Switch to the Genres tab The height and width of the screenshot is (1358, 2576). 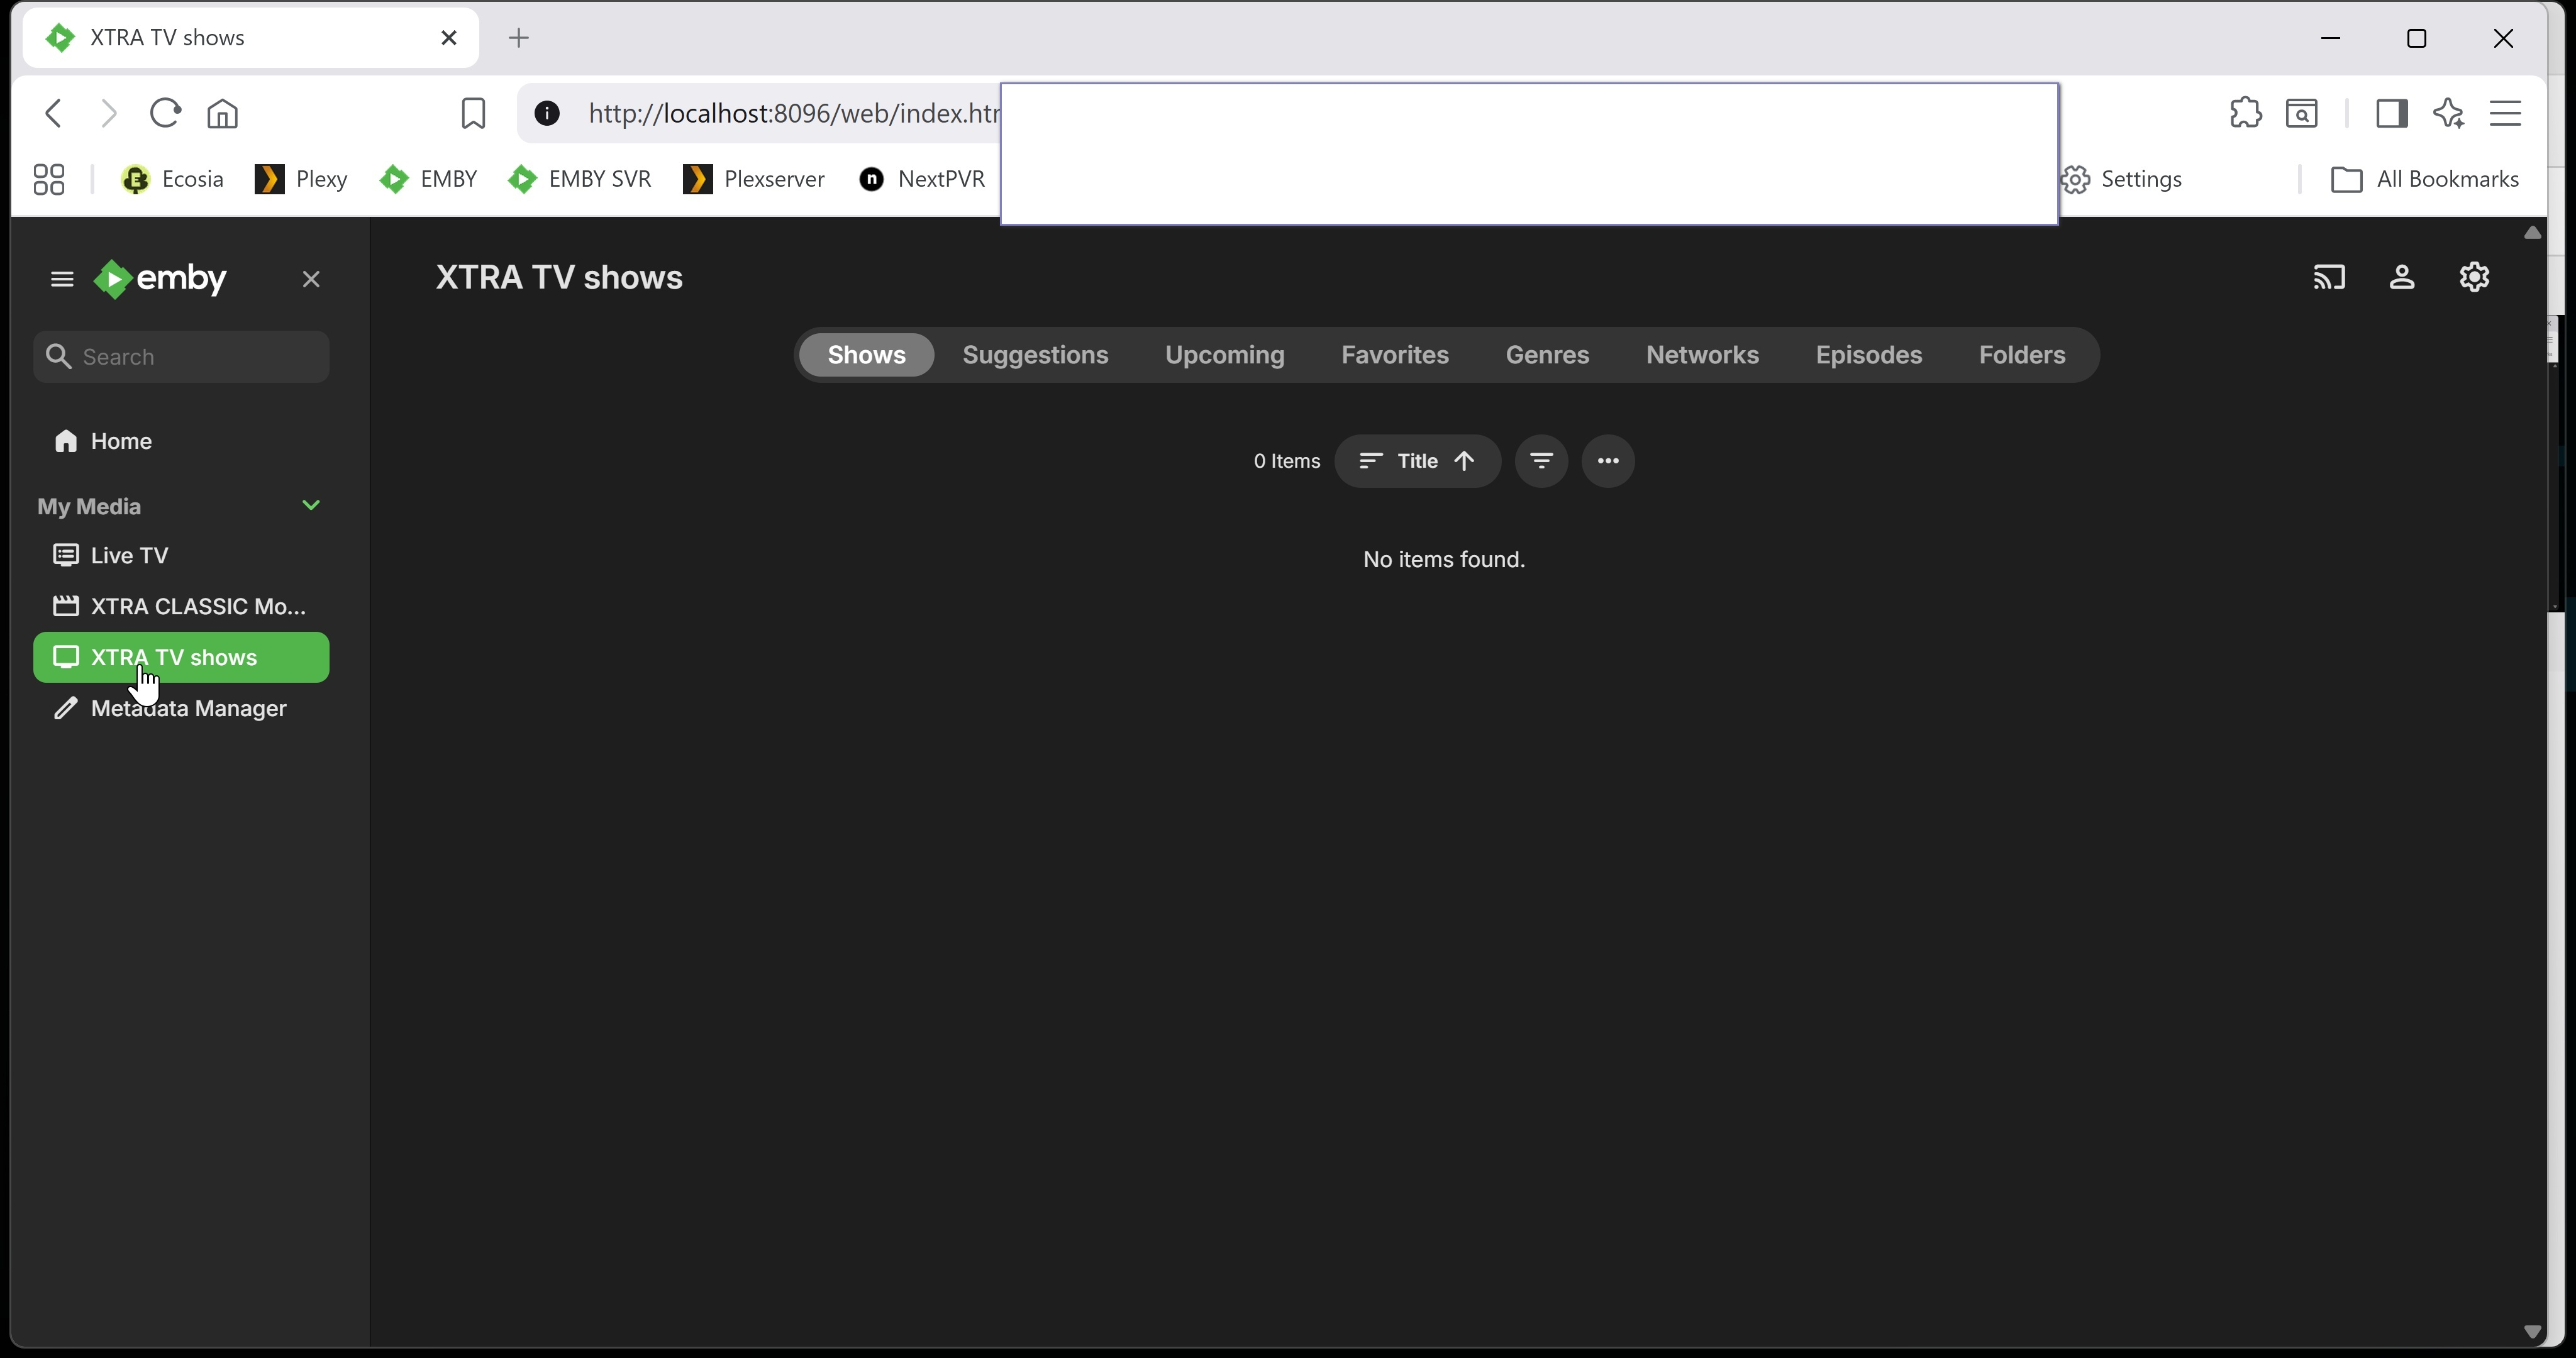pos(1547,355)
